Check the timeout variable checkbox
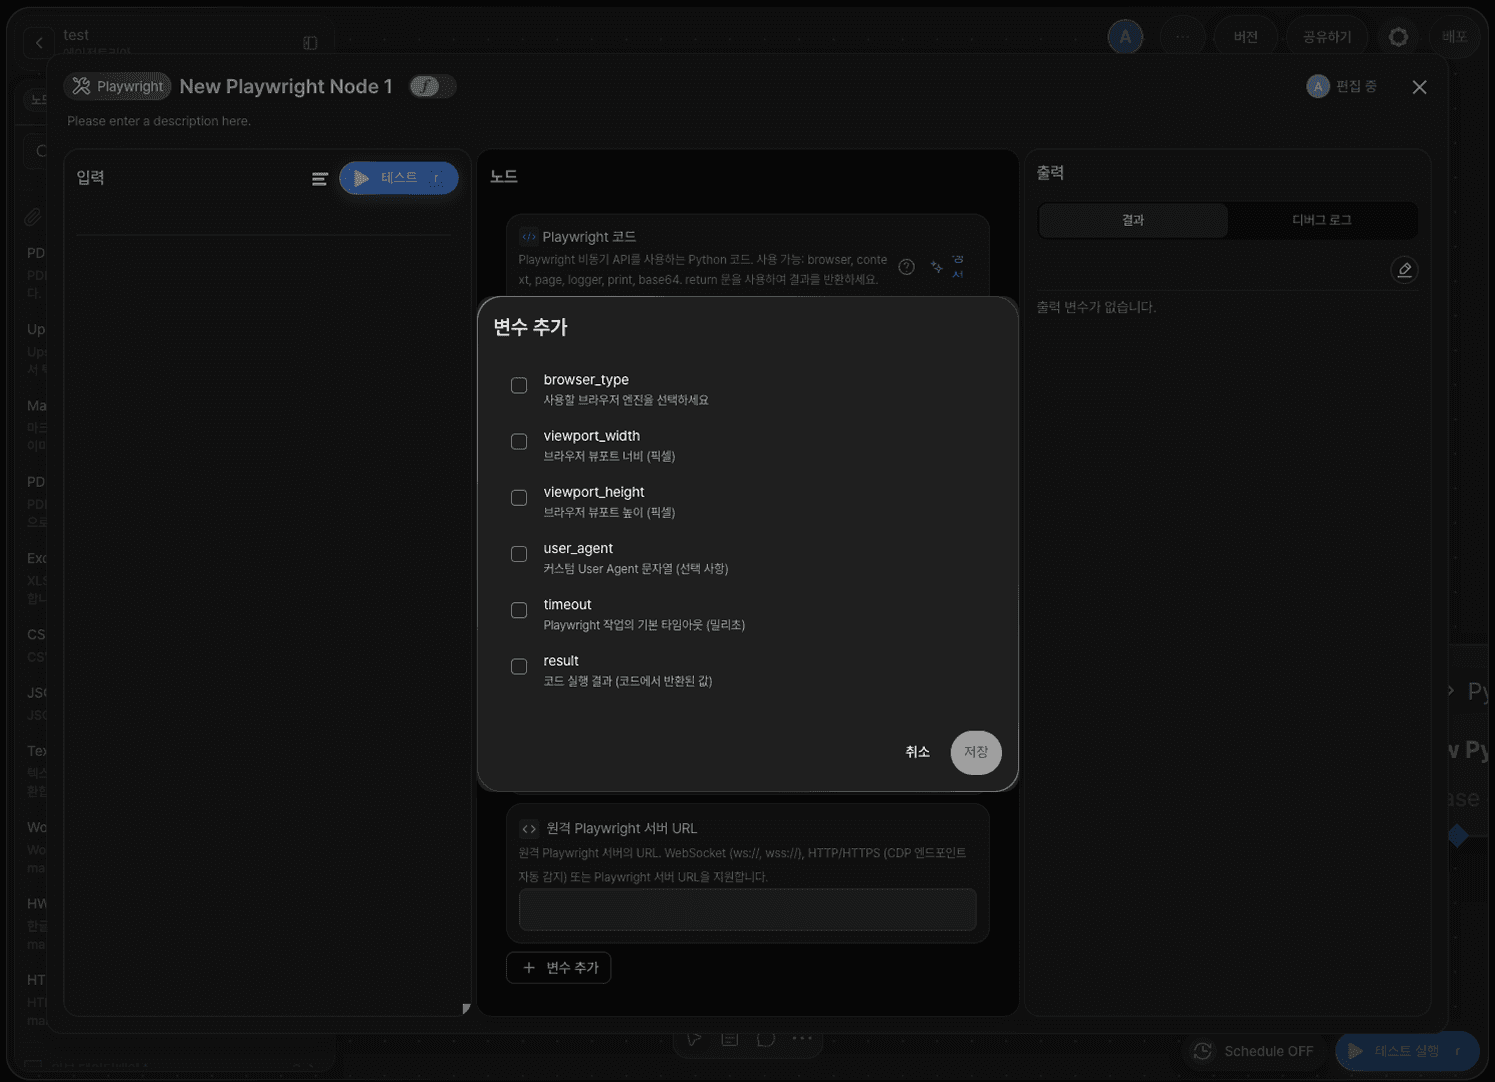1495x1082 pixels. tap(519, 610)
